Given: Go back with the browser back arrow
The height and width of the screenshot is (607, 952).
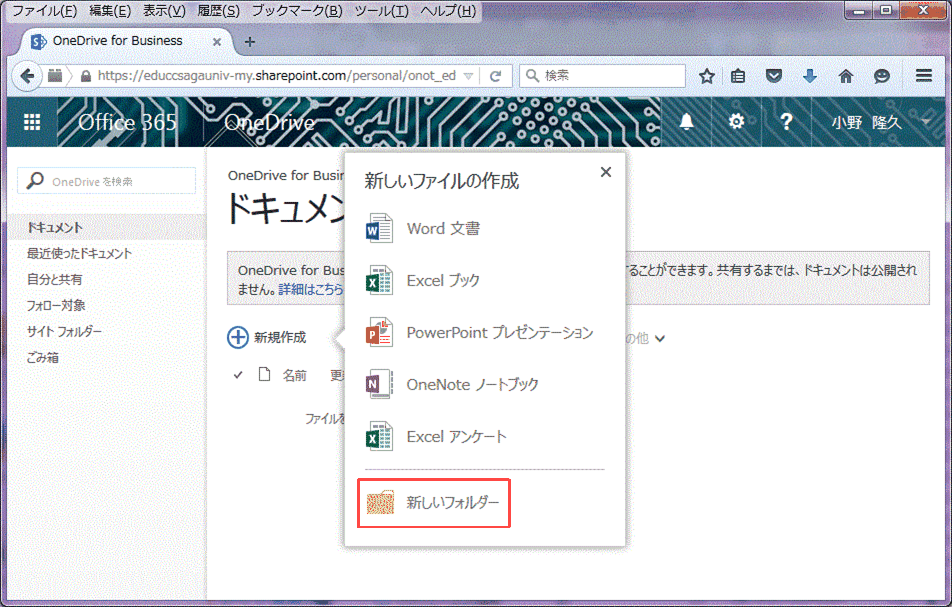Looking at the screenshot, I should coord(27,76).
